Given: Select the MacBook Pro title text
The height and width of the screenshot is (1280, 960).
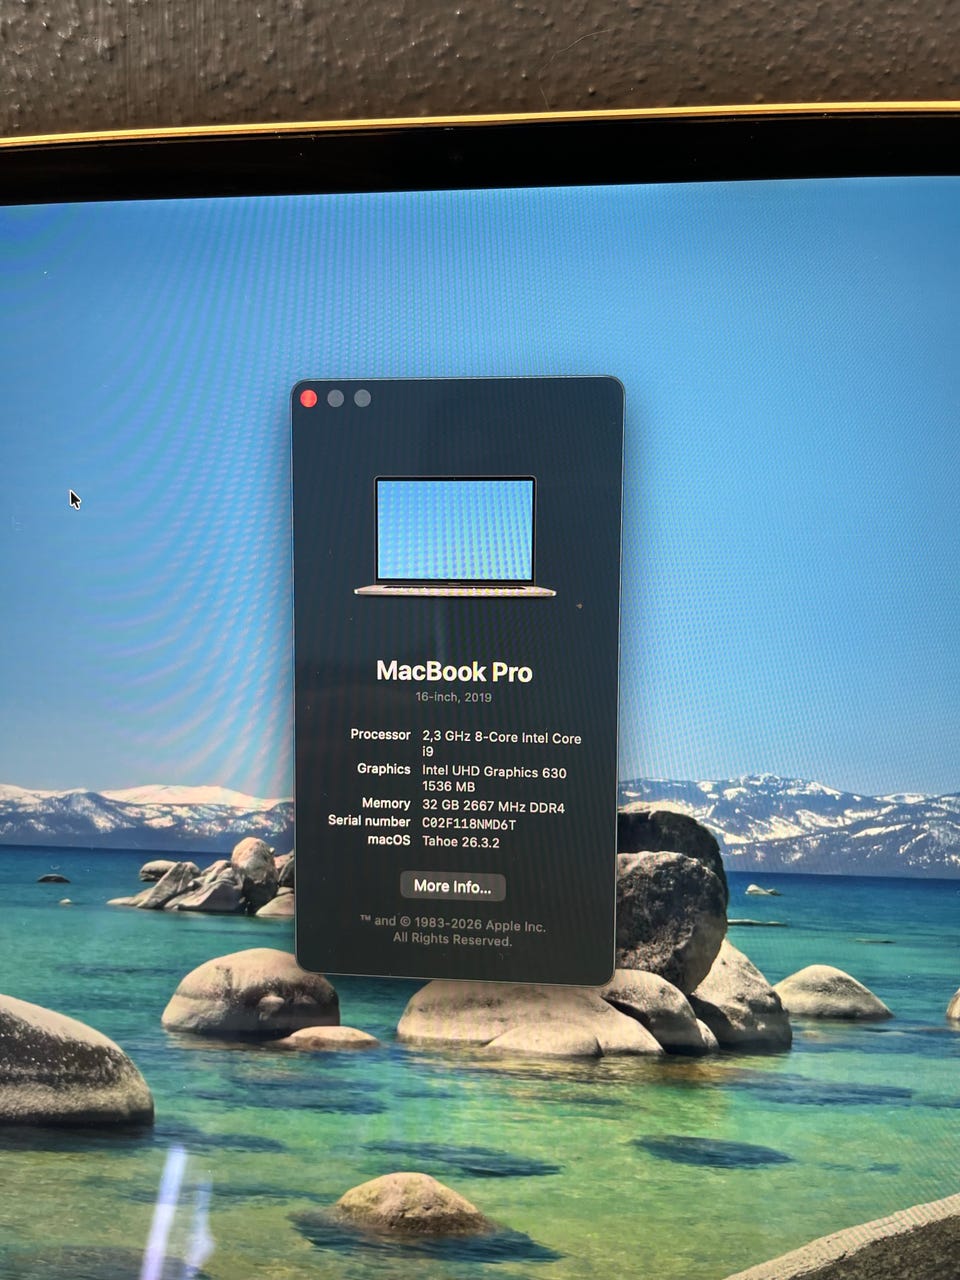Looking at the screenshot, I should (454, 671).
